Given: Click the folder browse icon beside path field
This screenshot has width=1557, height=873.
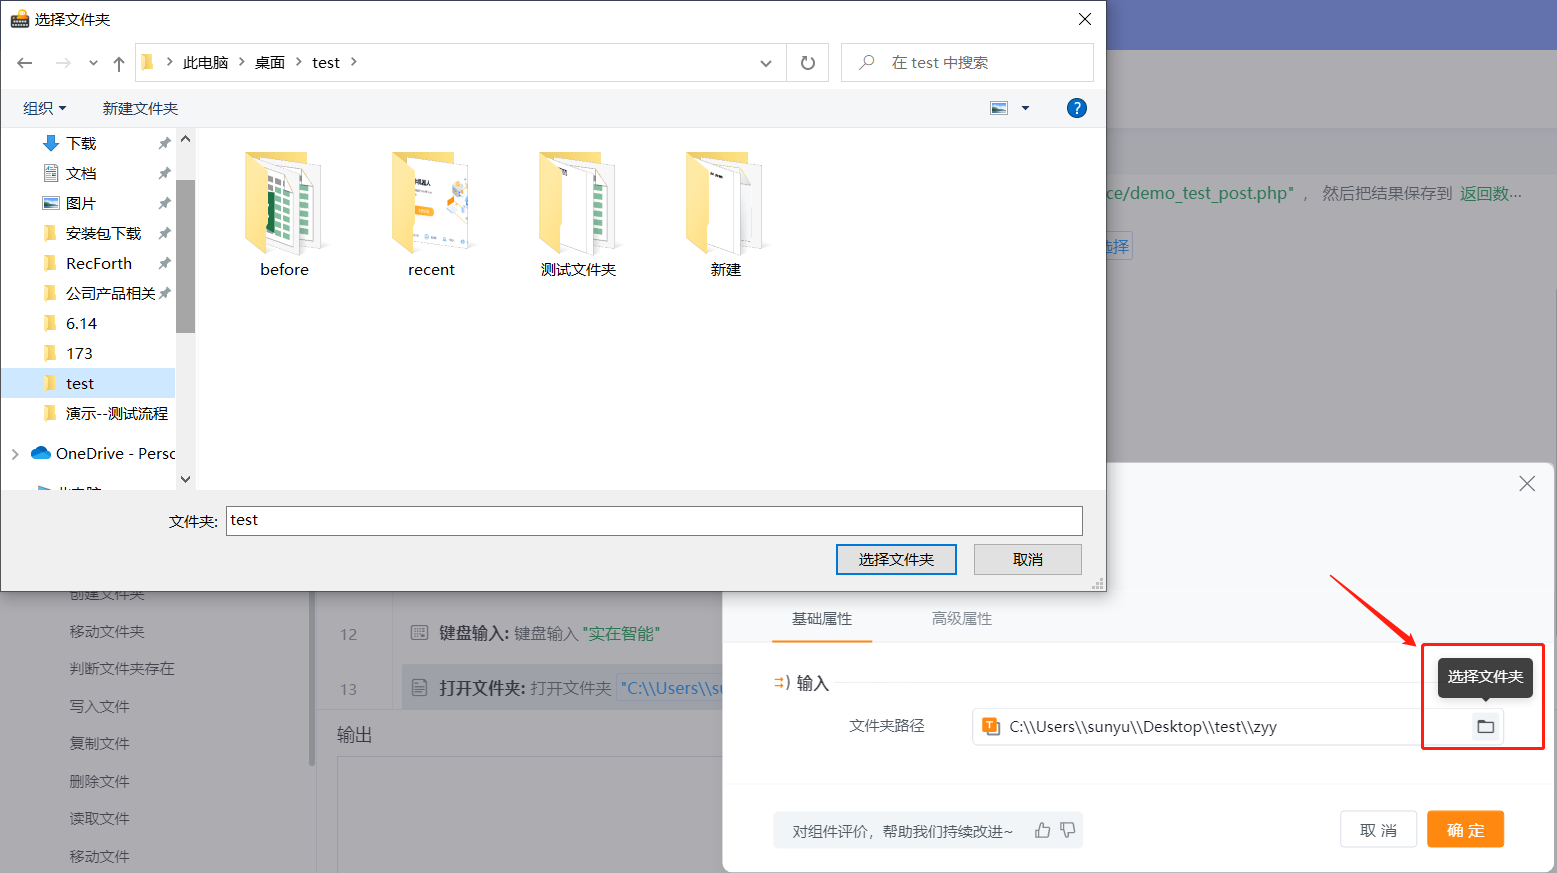Looking at the screenshot, I should pos(1485,727).
